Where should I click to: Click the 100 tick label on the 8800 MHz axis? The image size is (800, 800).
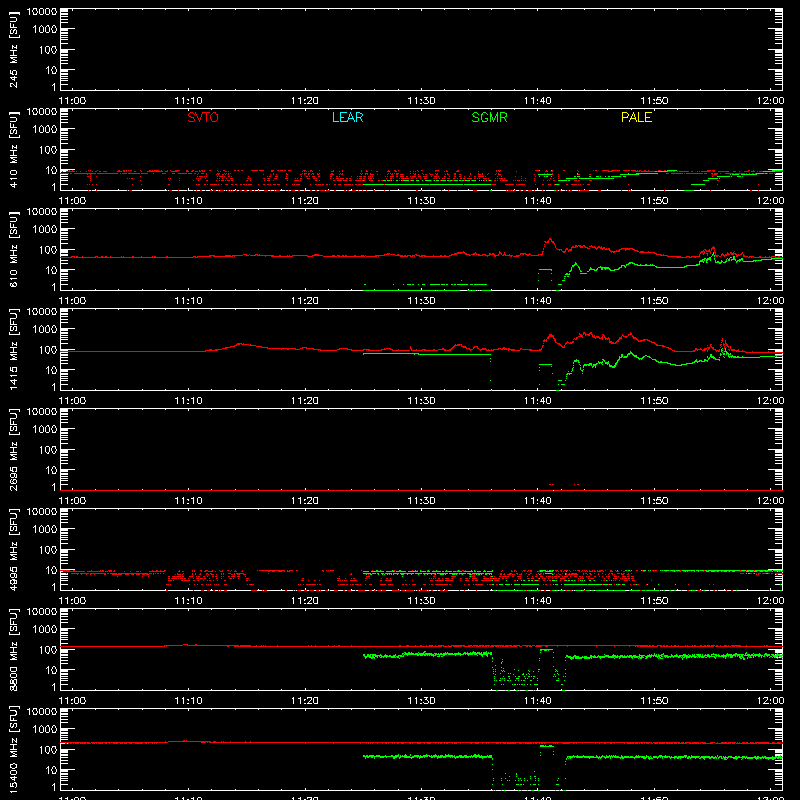[x=49, y=650]
